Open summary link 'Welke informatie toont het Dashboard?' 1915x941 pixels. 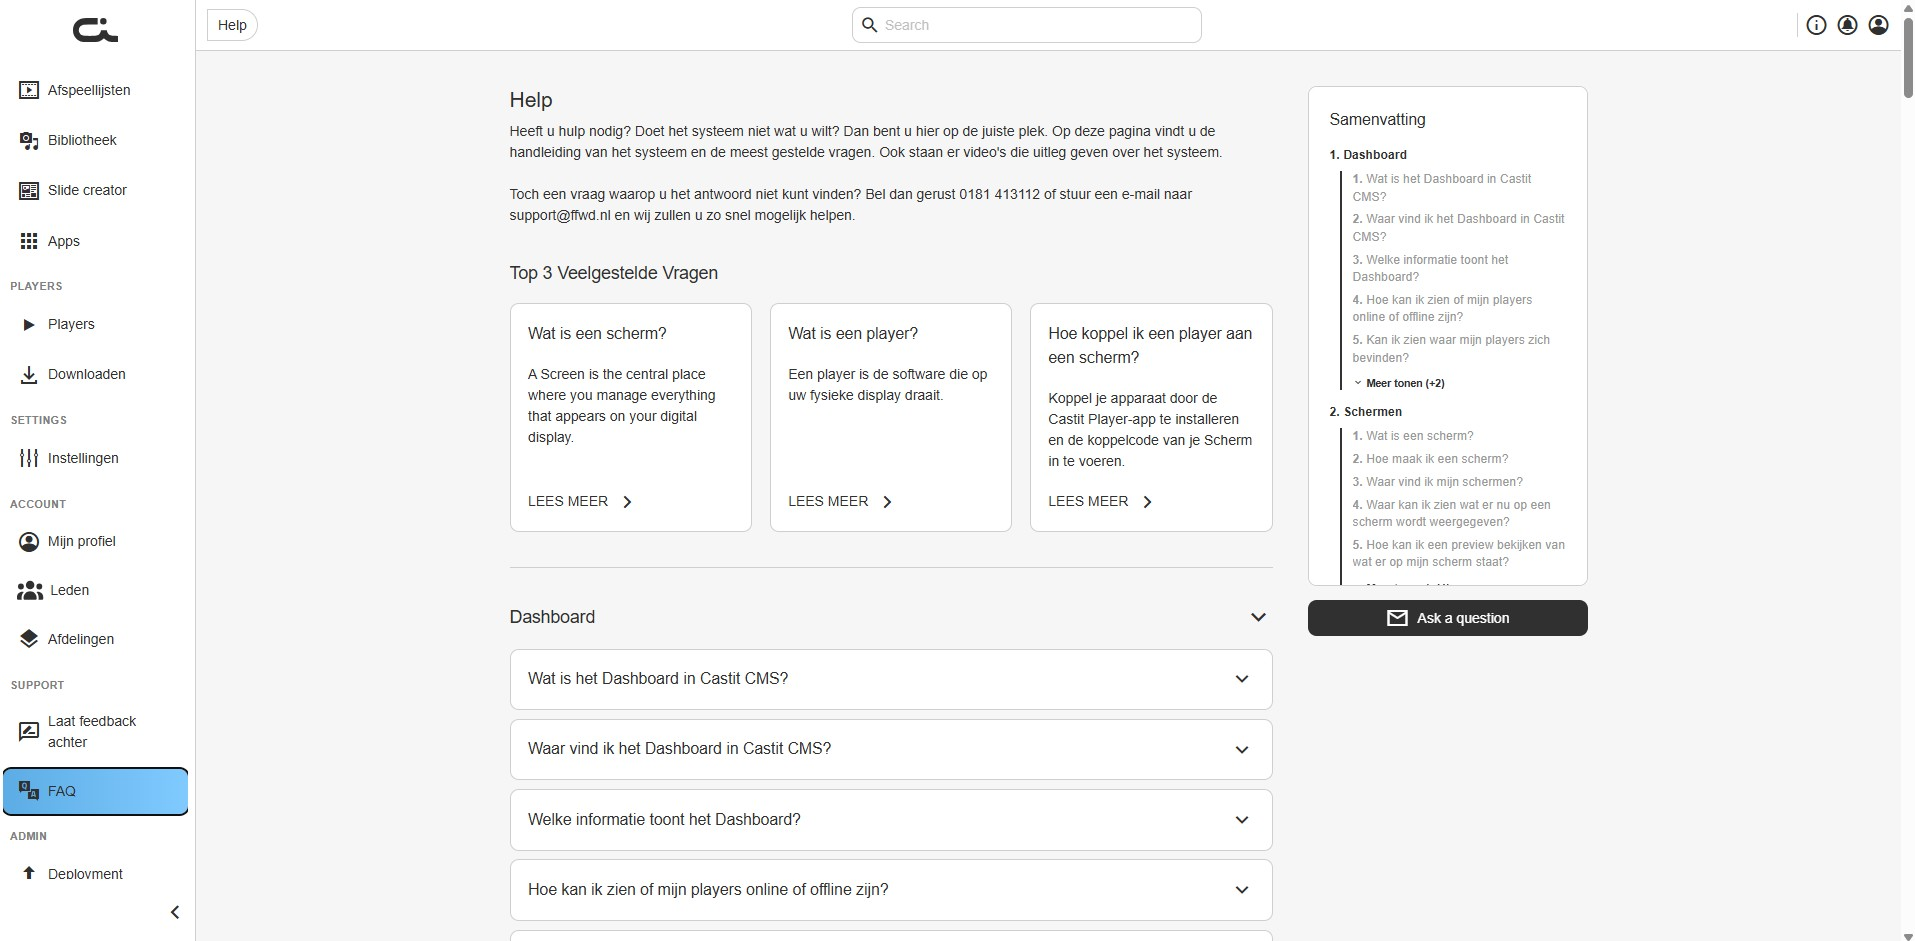1431,268
